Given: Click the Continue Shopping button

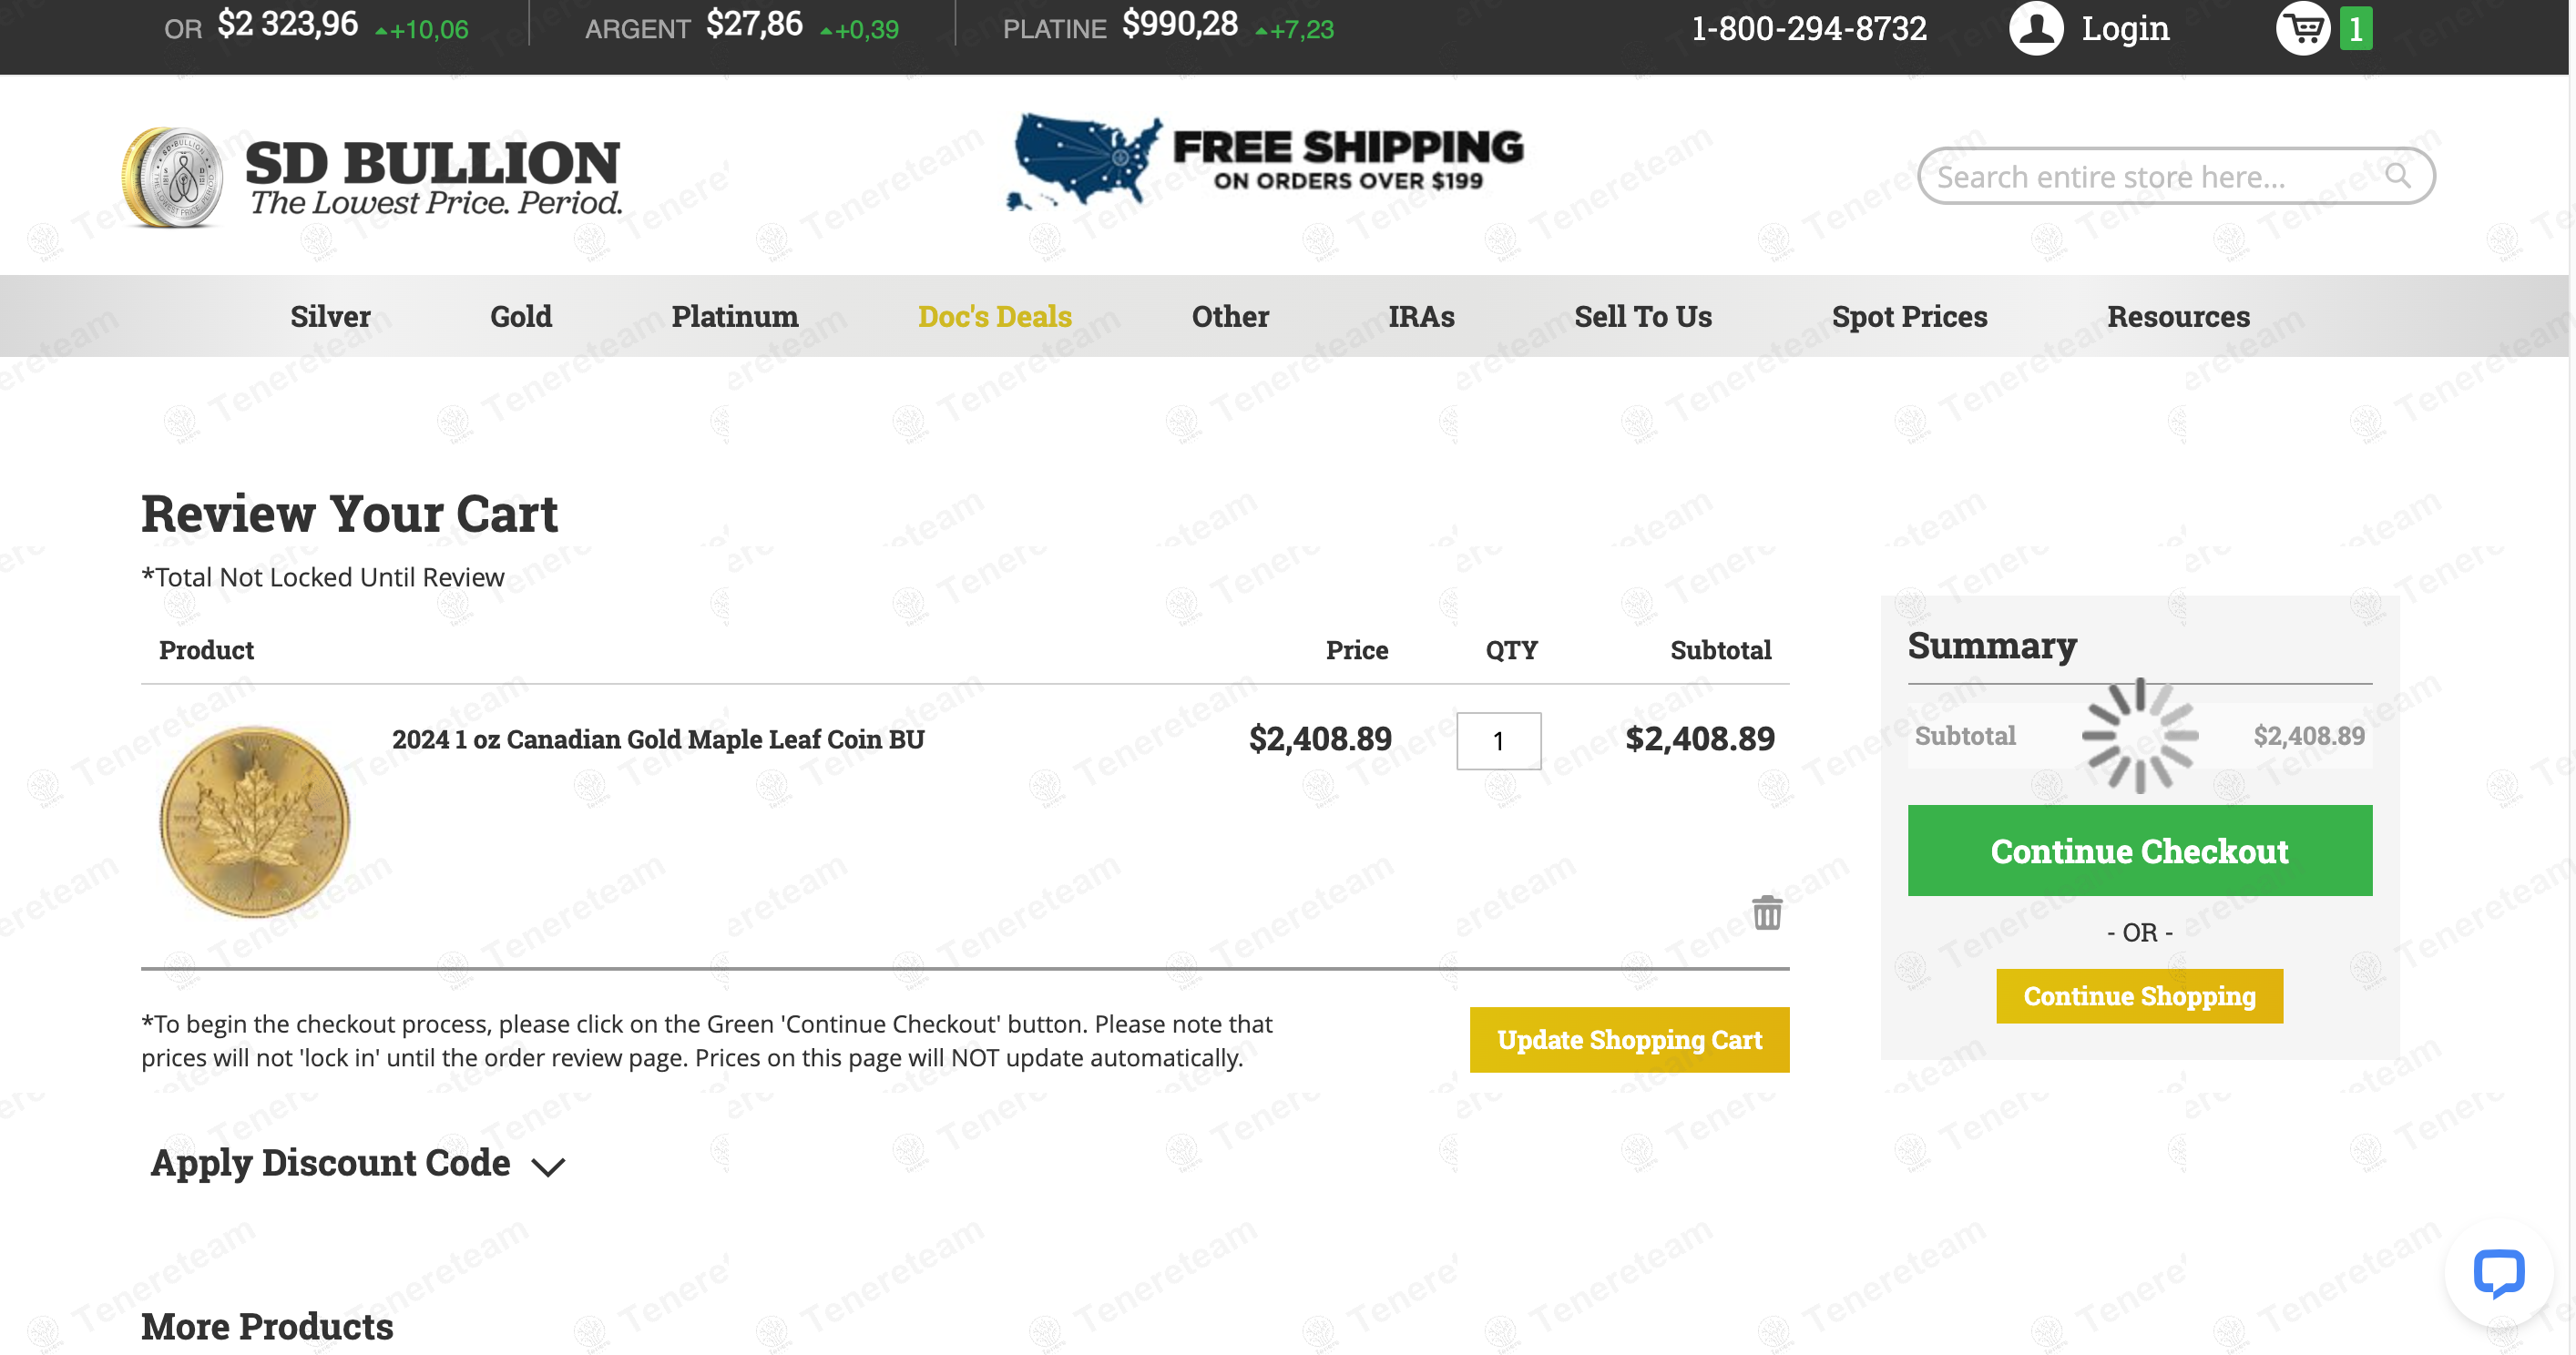Looking at the screenshot, I should point(2139,996).
